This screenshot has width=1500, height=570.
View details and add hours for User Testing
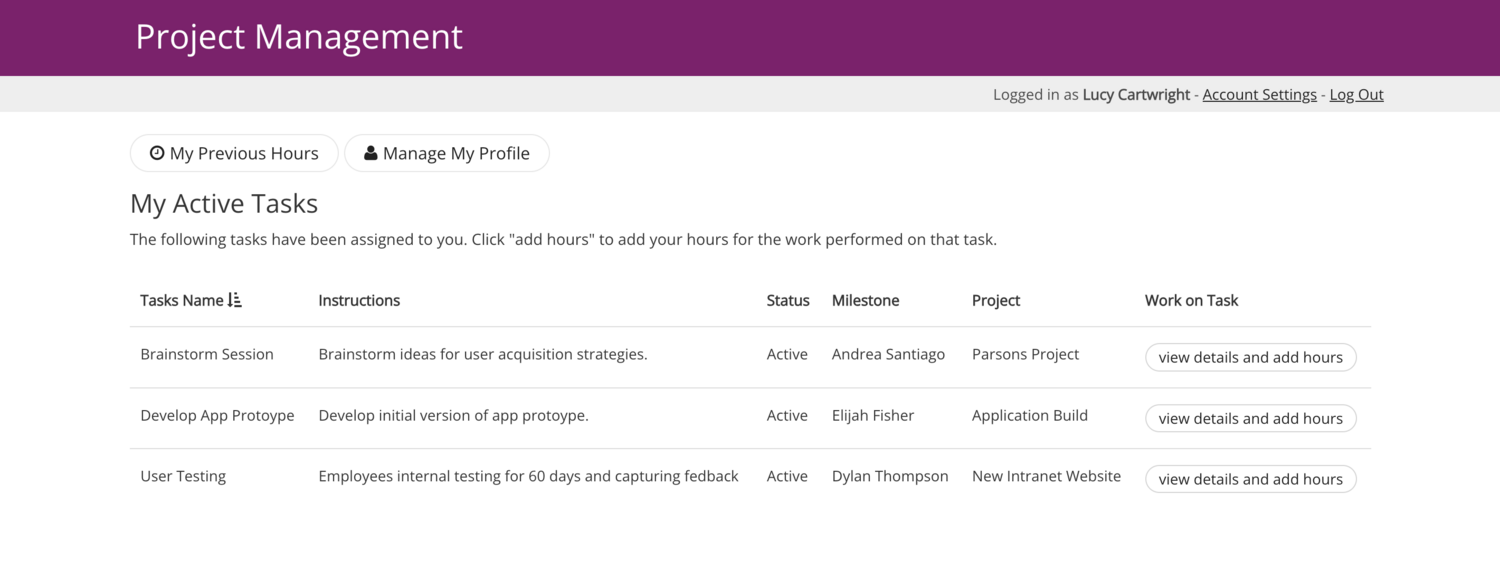[x=1250, y=479]
